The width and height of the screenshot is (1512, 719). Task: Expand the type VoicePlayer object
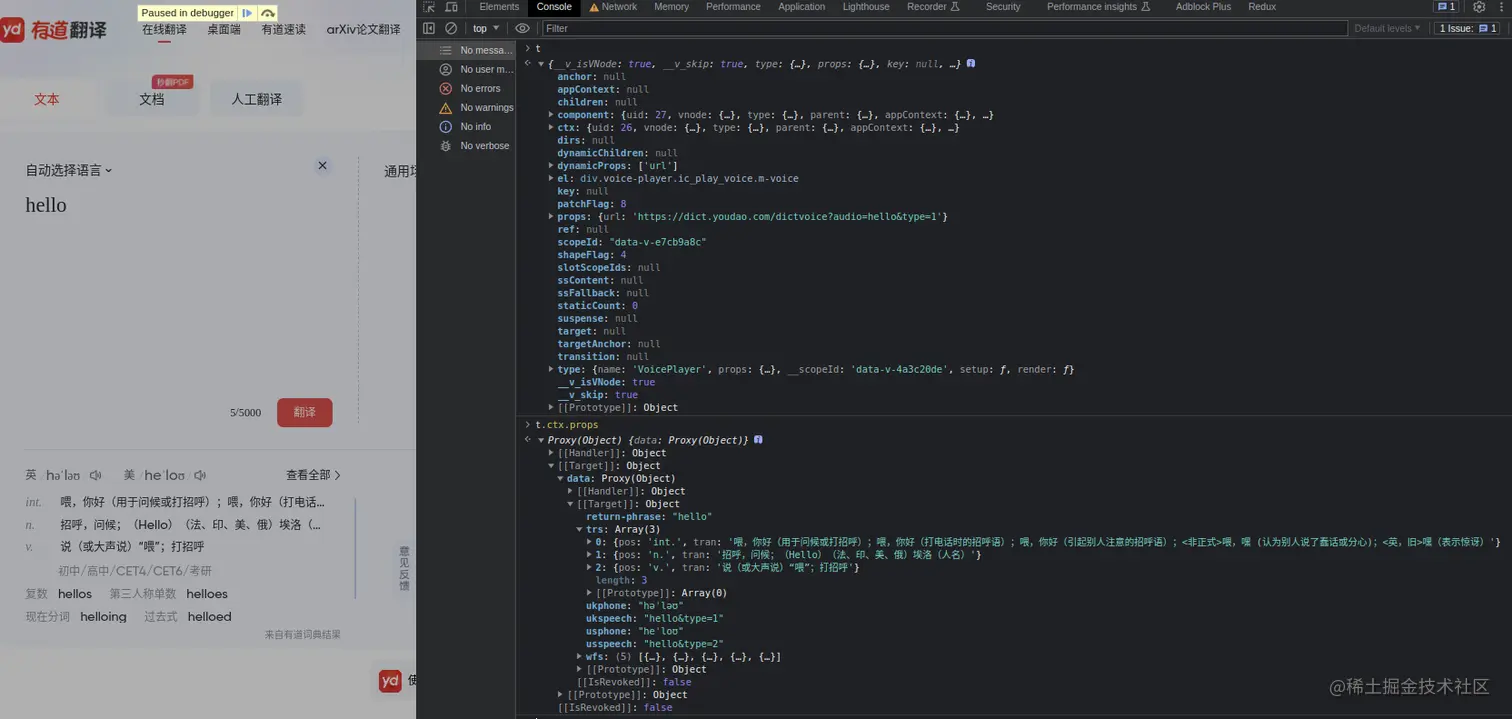(550, 370)
